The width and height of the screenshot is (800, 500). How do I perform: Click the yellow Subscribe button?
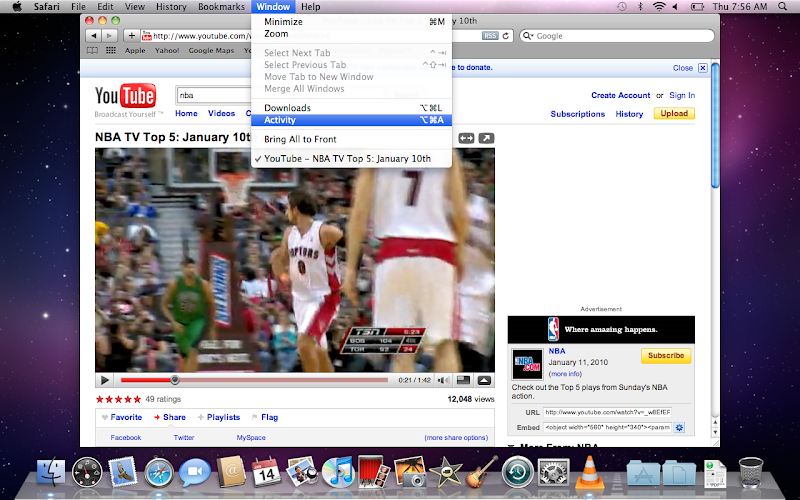[666, 356]
